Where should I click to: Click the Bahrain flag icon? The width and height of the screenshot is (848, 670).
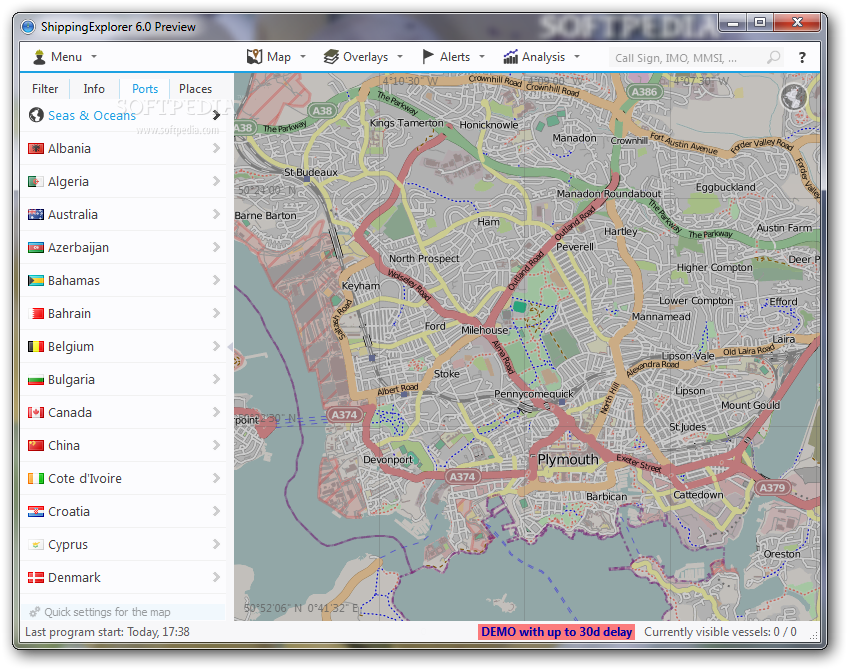(x=36, y=314)
